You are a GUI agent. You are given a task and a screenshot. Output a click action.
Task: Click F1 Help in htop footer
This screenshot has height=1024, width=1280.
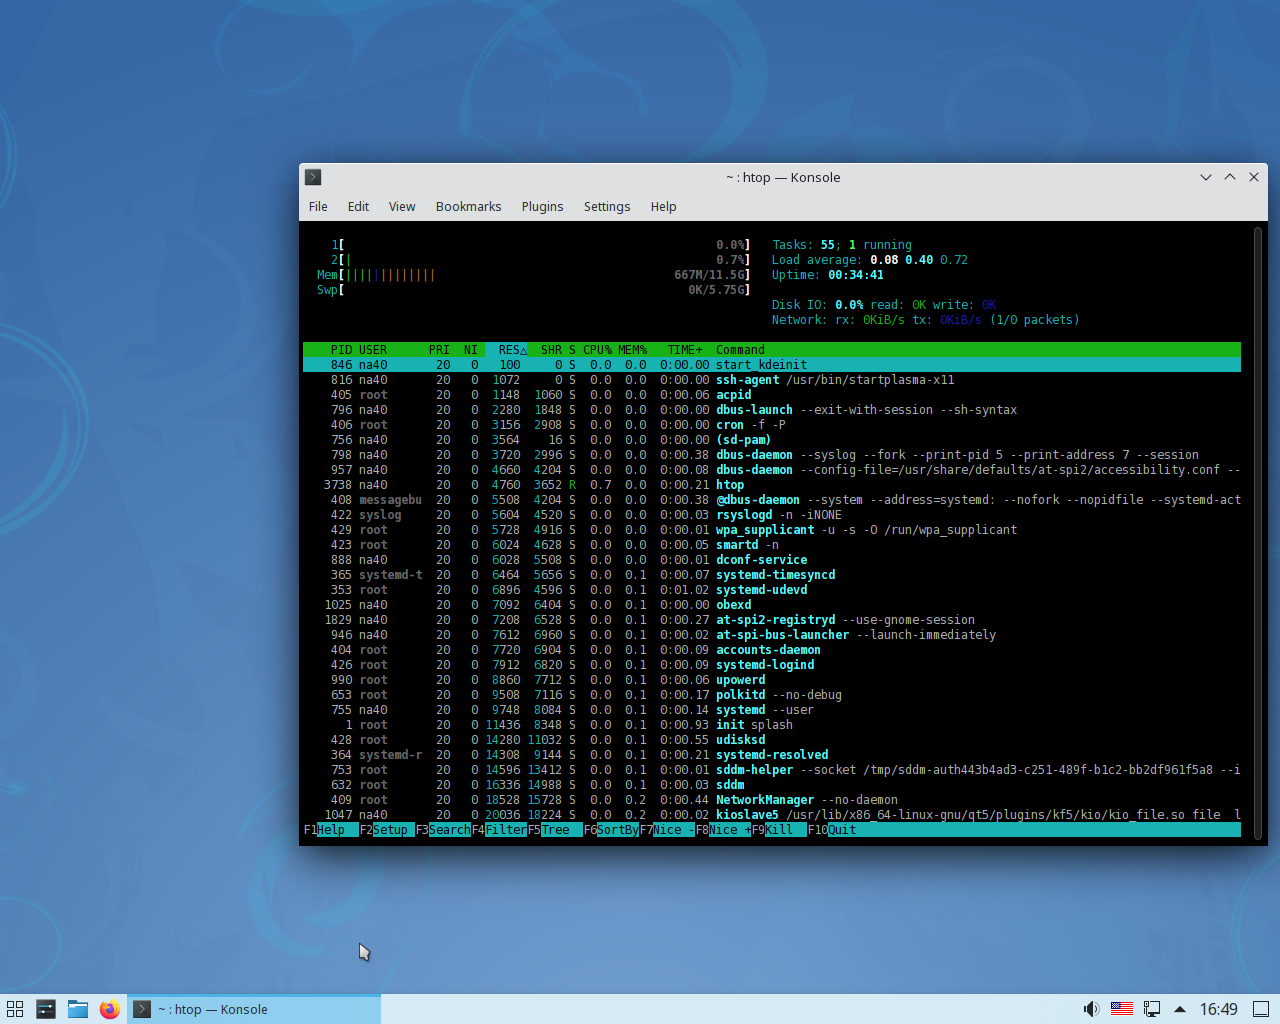(x=331, y=830)
